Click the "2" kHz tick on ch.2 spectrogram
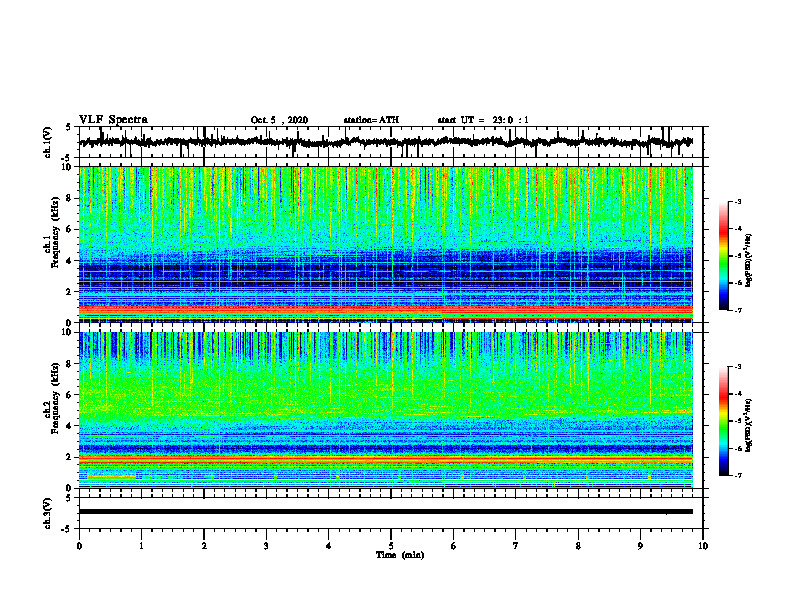792x612 pixels. (x=69, y=457)
